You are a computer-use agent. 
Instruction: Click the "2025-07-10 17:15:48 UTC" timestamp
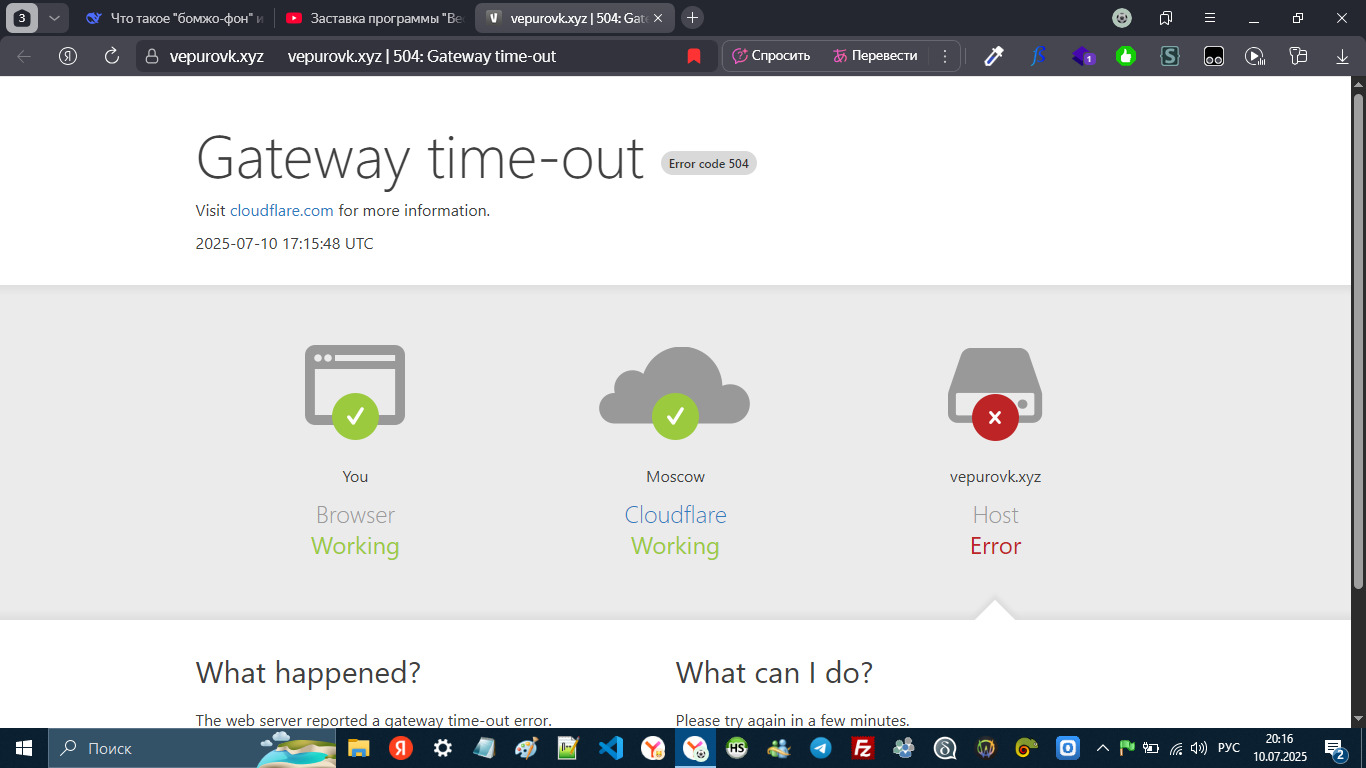[285, 243]
